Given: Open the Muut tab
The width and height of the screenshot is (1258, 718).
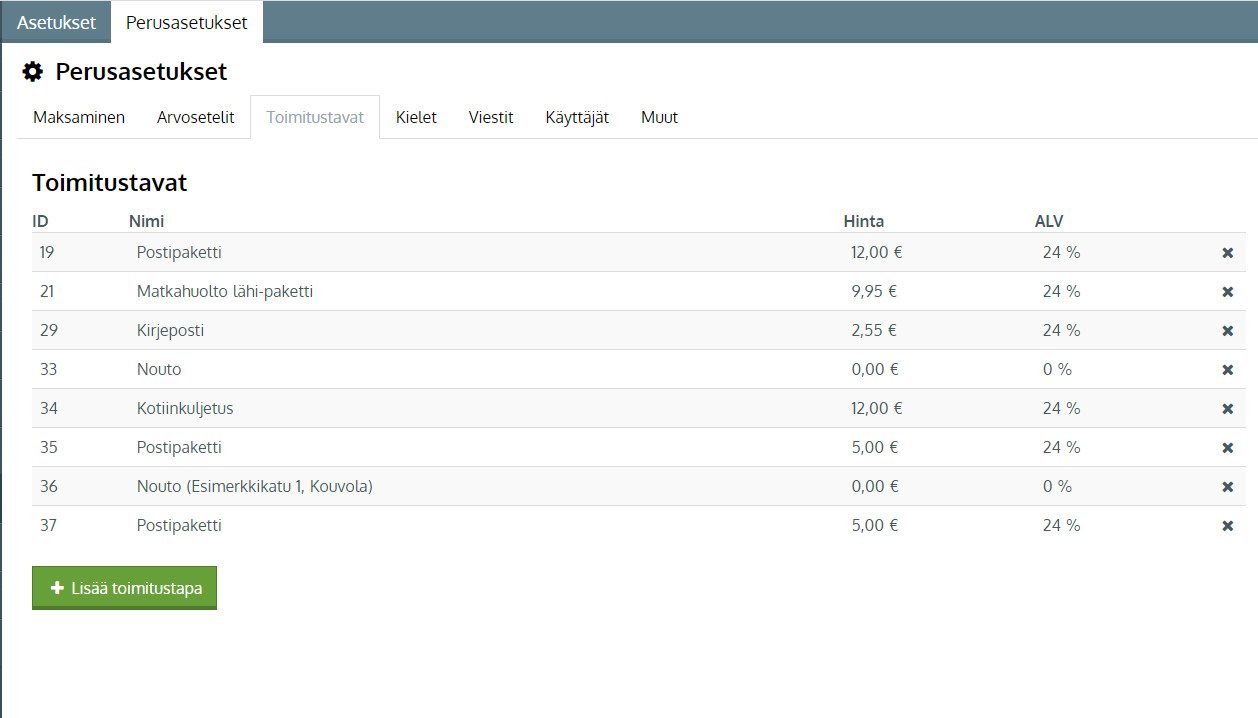Looking at the screenshot, I should (659, 117).
